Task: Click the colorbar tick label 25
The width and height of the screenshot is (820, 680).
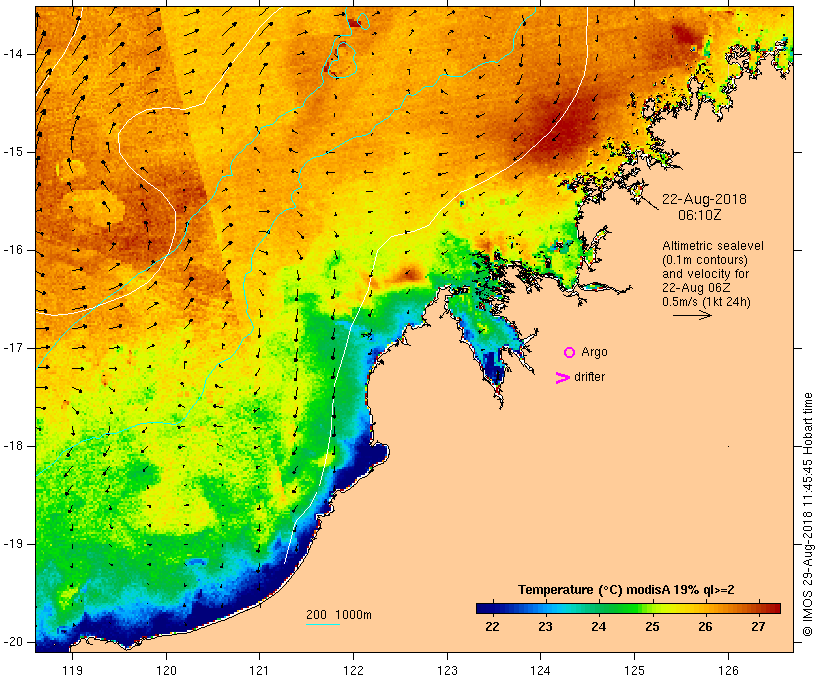Action: click(x=652, y=627)
